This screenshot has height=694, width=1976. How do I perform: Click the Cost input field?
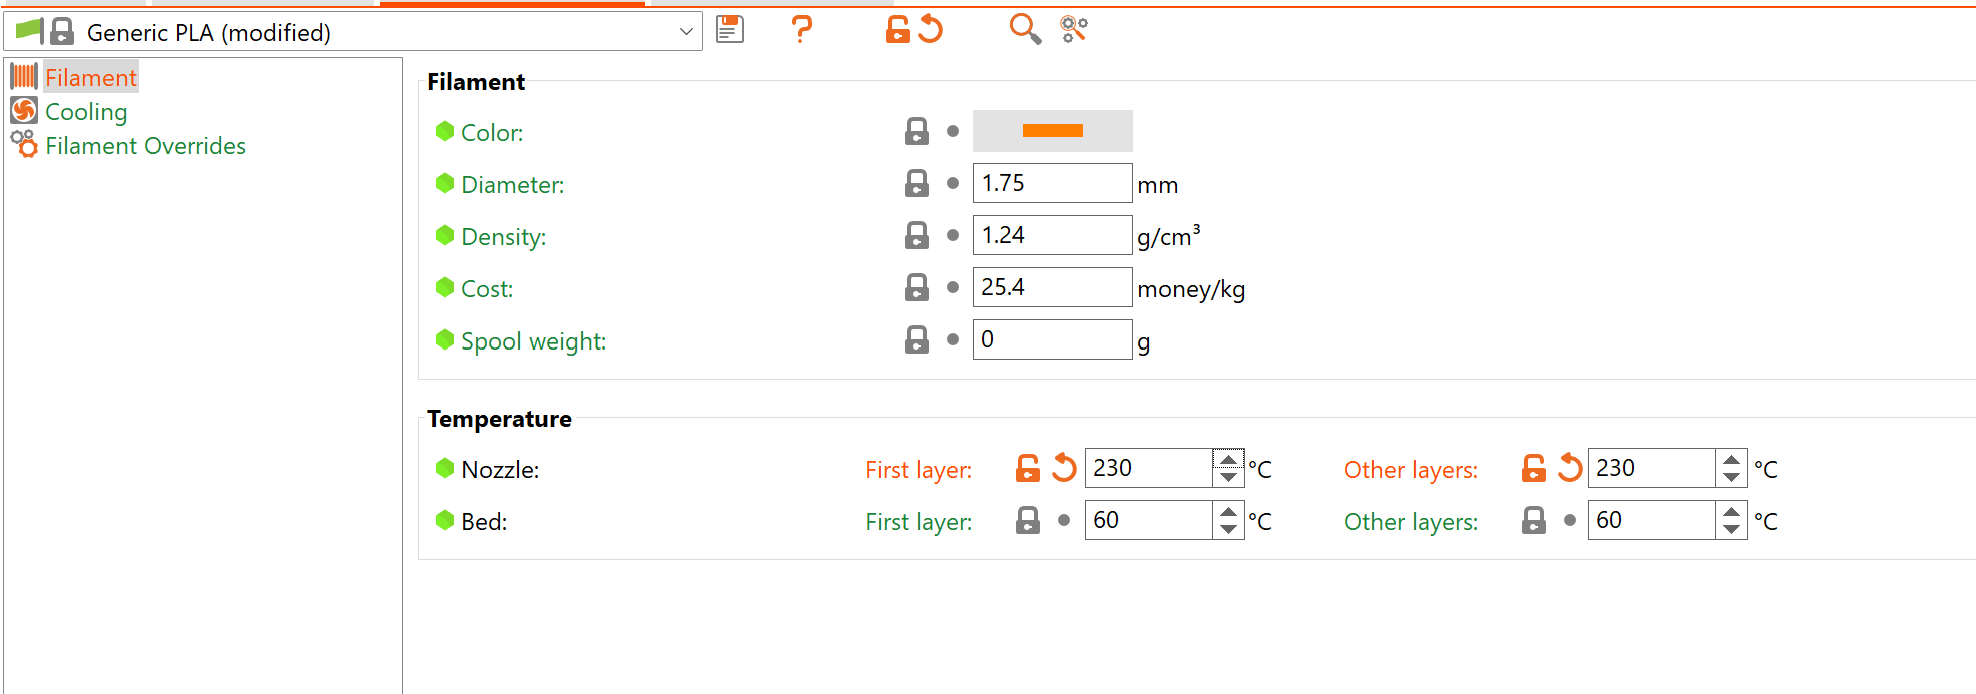tap(1052, 287)
